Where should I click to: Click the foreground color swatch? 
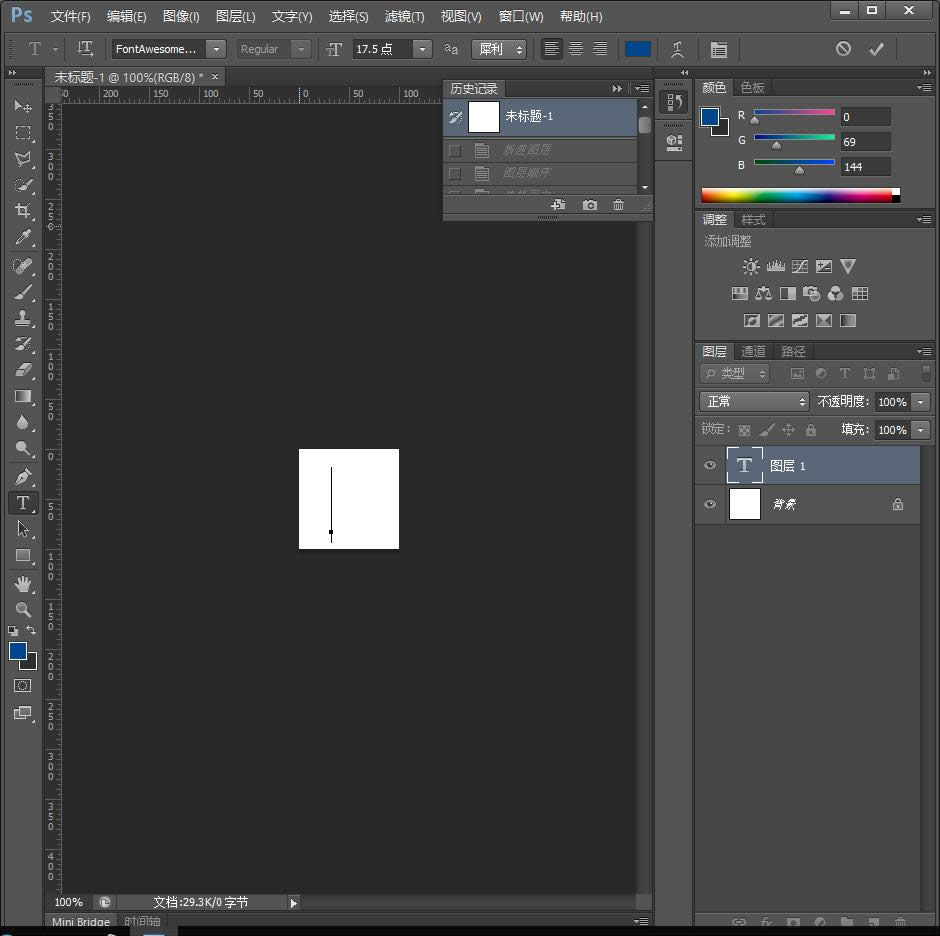pyautogui.click(x=18, y=651)
